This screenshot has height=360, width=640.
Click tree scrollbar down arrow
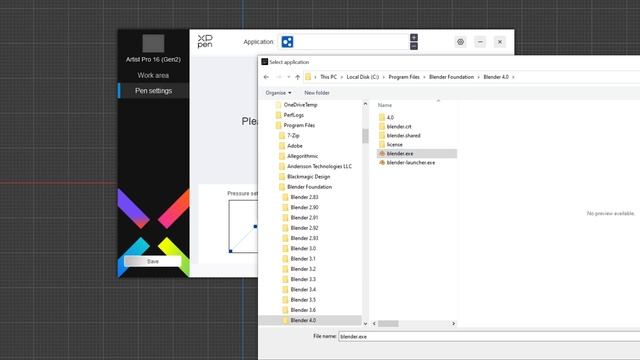click(x=365, y=324)
